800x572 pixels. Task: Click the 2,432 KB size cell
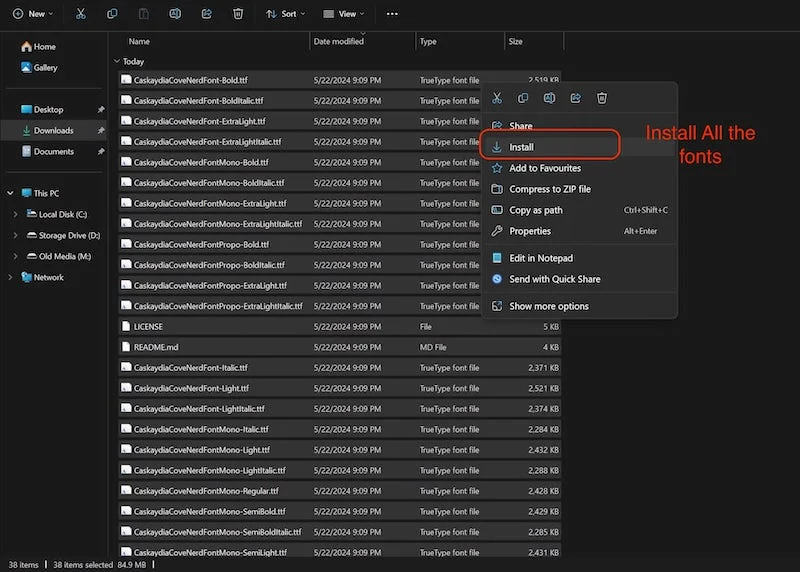(543, 450)
